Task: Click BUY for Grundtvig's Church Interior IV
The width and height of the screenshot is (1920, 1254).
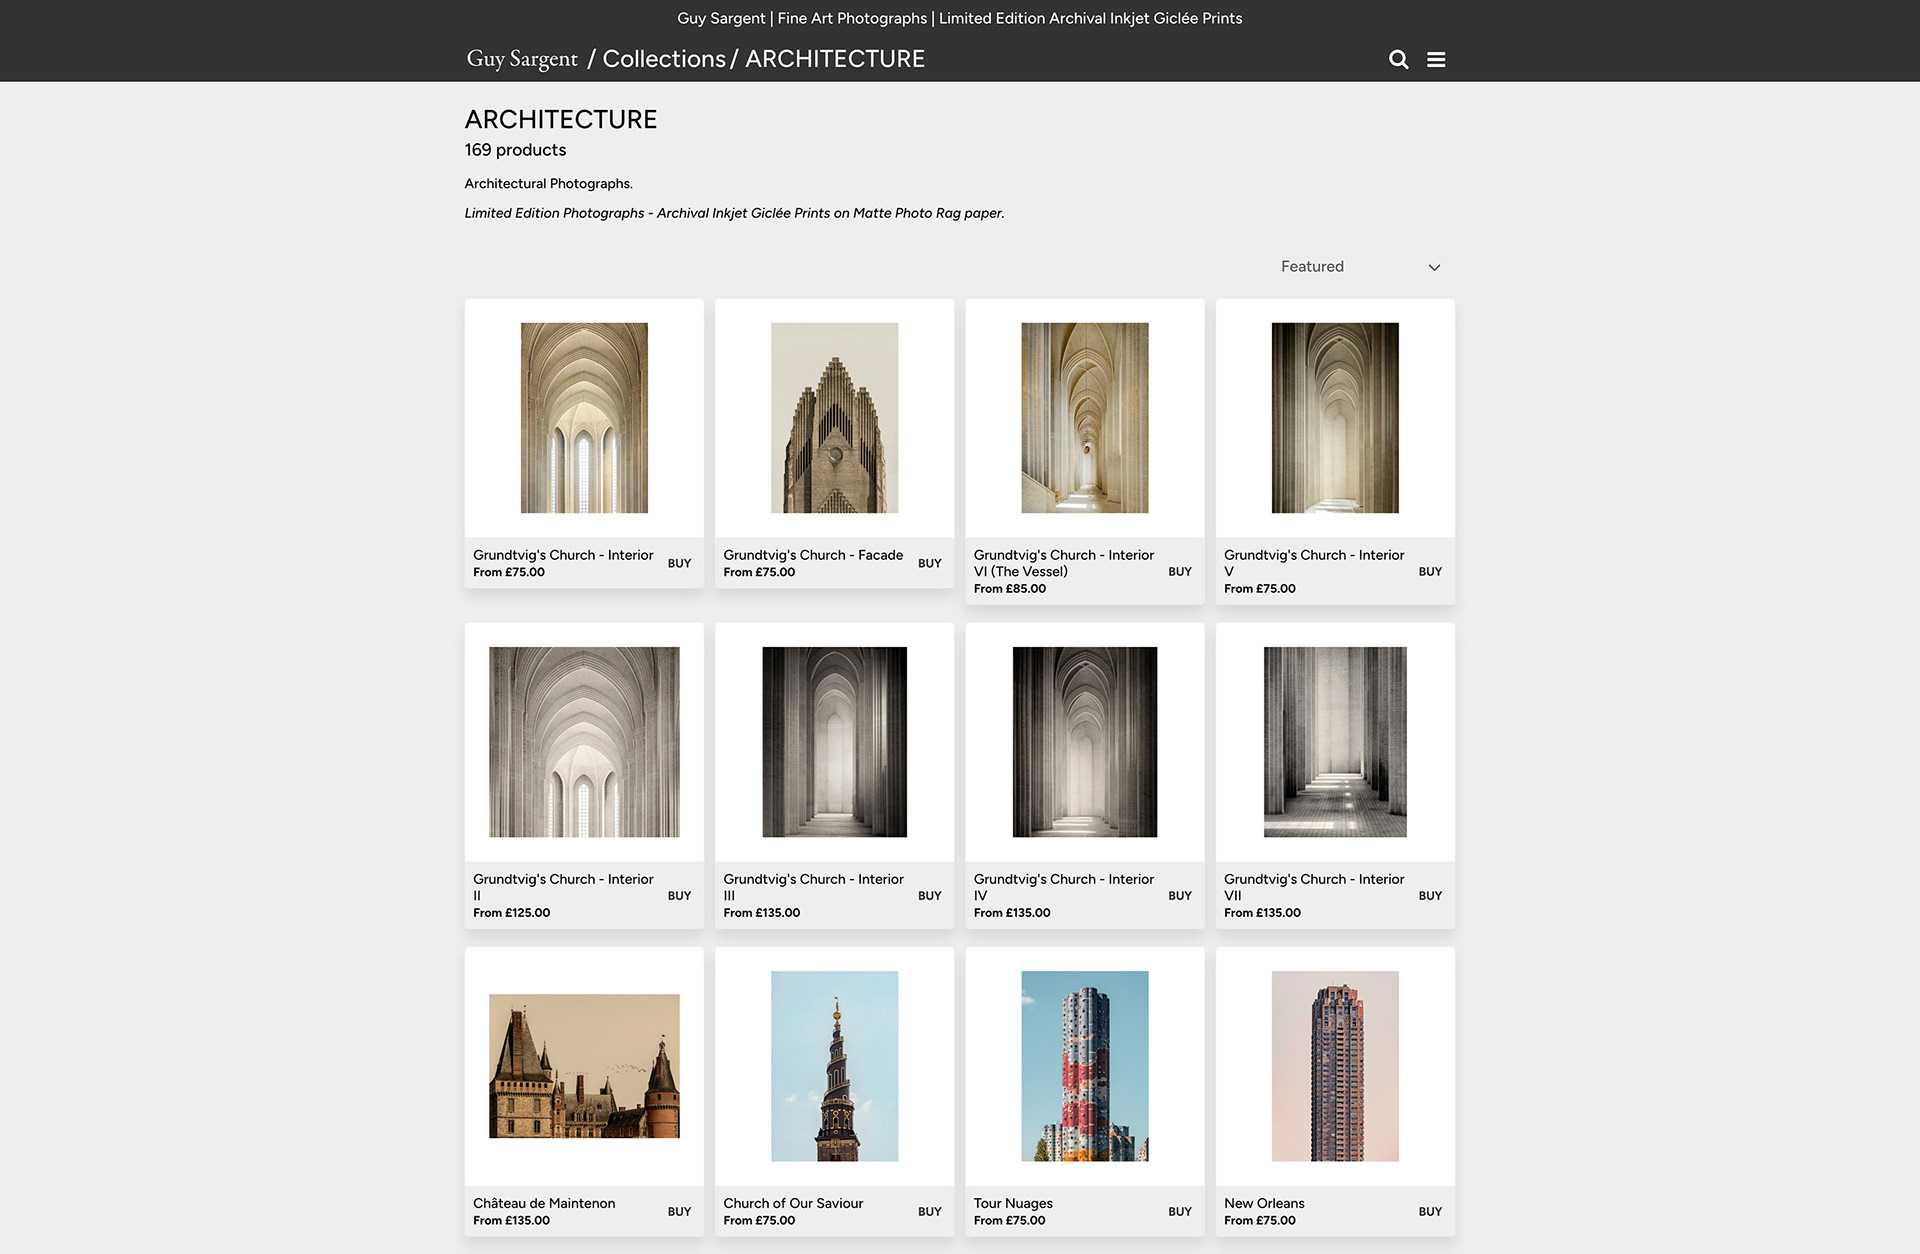Action: click(x=1180, y=896)
